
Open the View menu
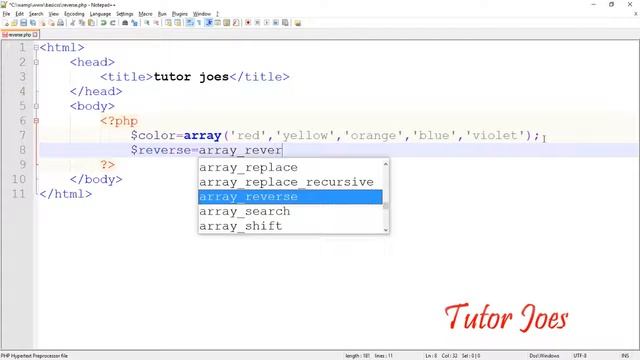pos(53,14)
